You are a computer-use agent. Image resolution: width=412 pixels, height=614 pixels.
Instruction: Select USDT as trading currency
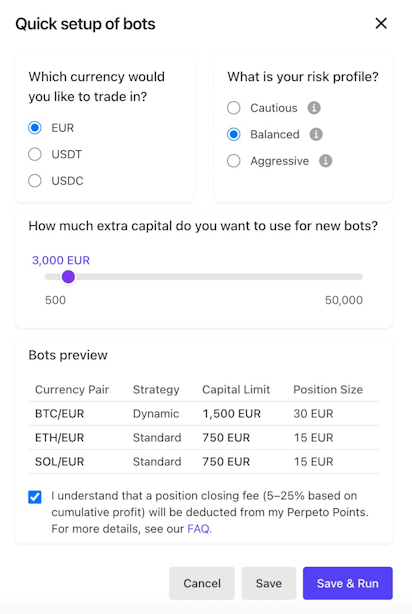(x=35, y=154)
